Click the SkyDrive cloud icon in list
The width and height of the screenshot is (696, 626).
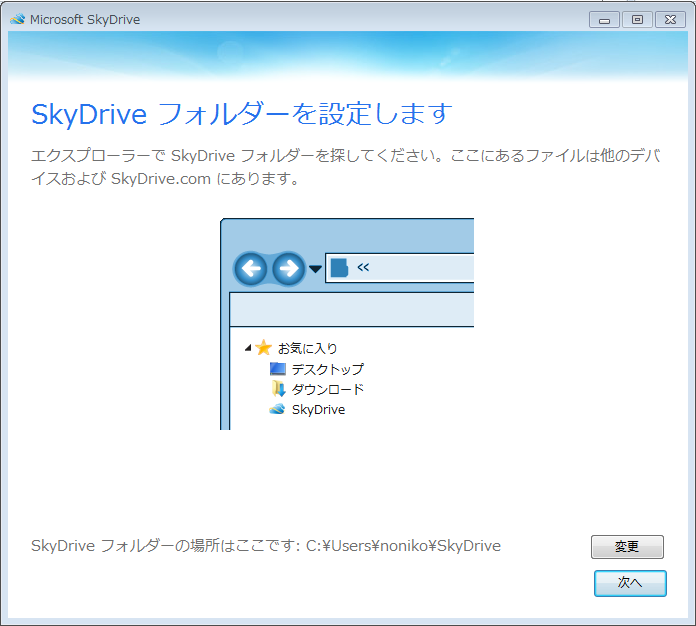click(277, 408)
